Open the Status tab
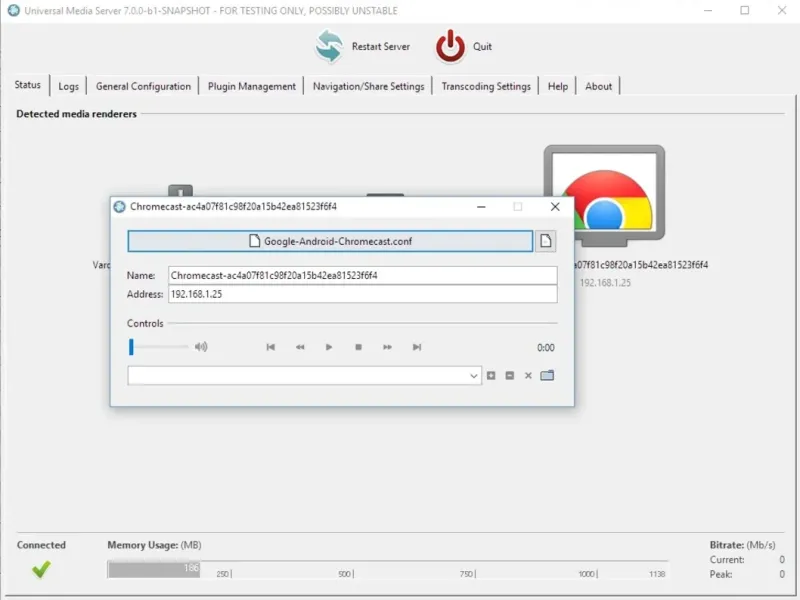The height and width of the screenshot is (600, 800). [x=27, y=85]
